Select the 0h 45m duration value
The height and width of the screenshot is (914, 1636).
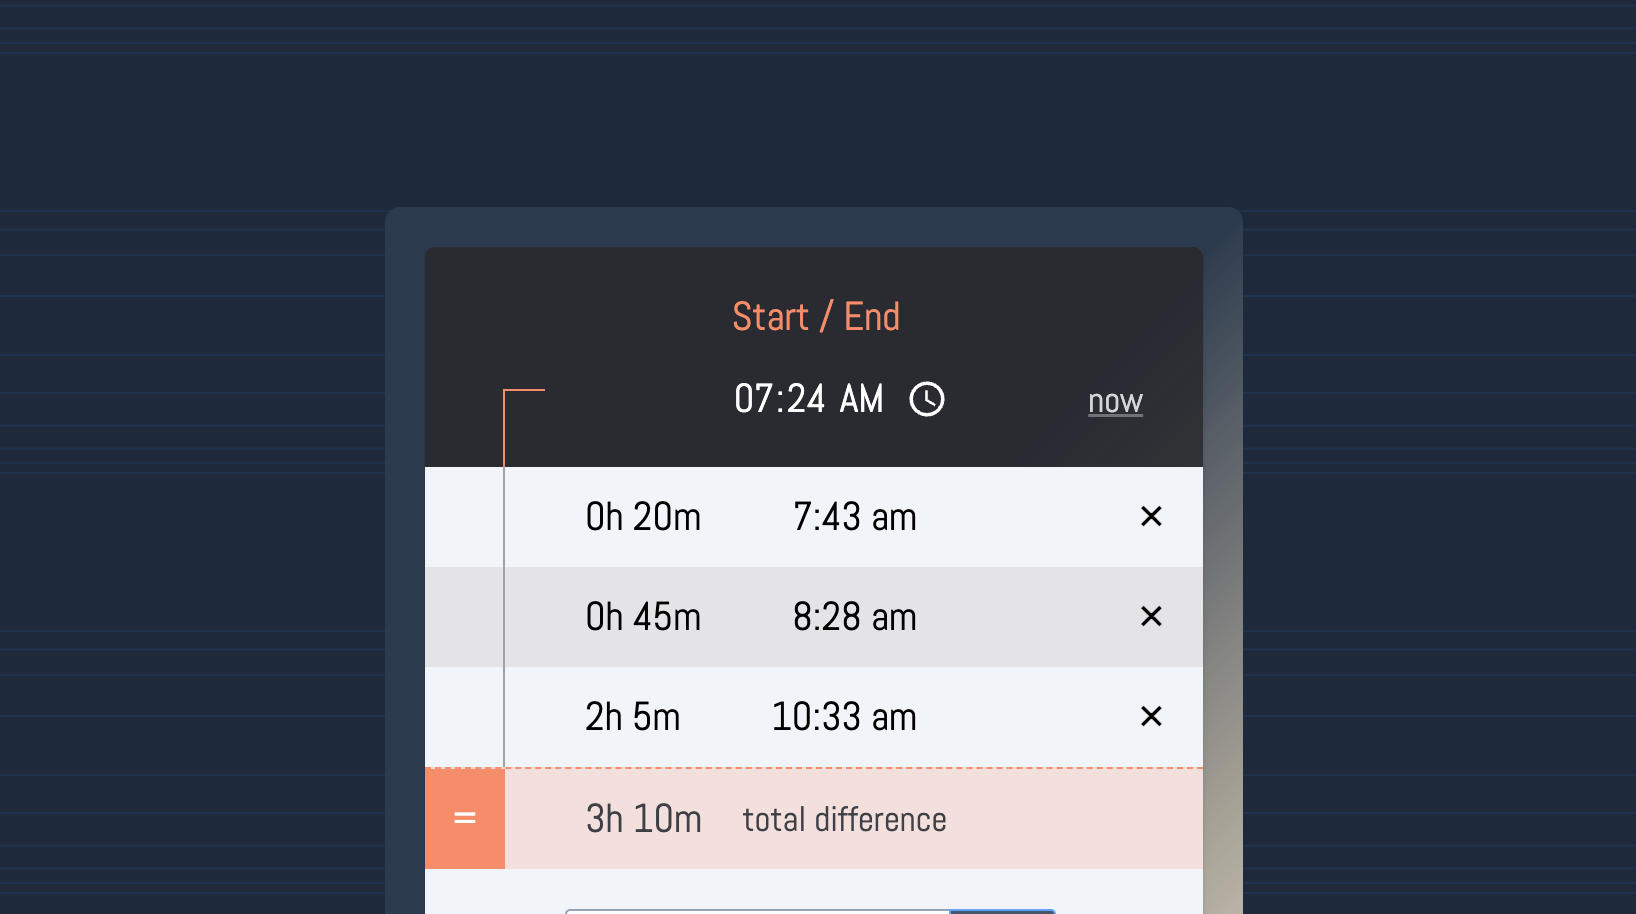pos(643,617)
